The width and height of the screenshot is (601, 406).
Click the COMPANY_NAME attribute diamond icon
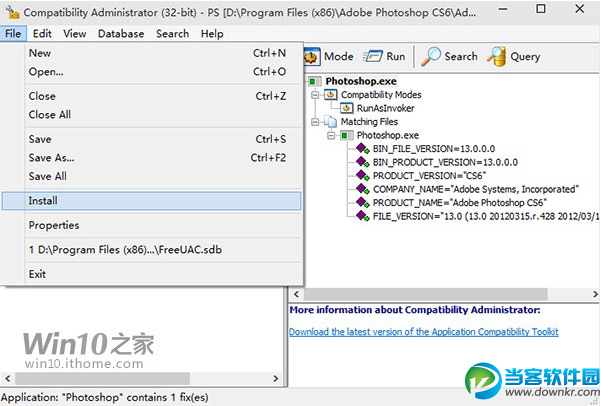pyautogui.click(x=363, y=189)
